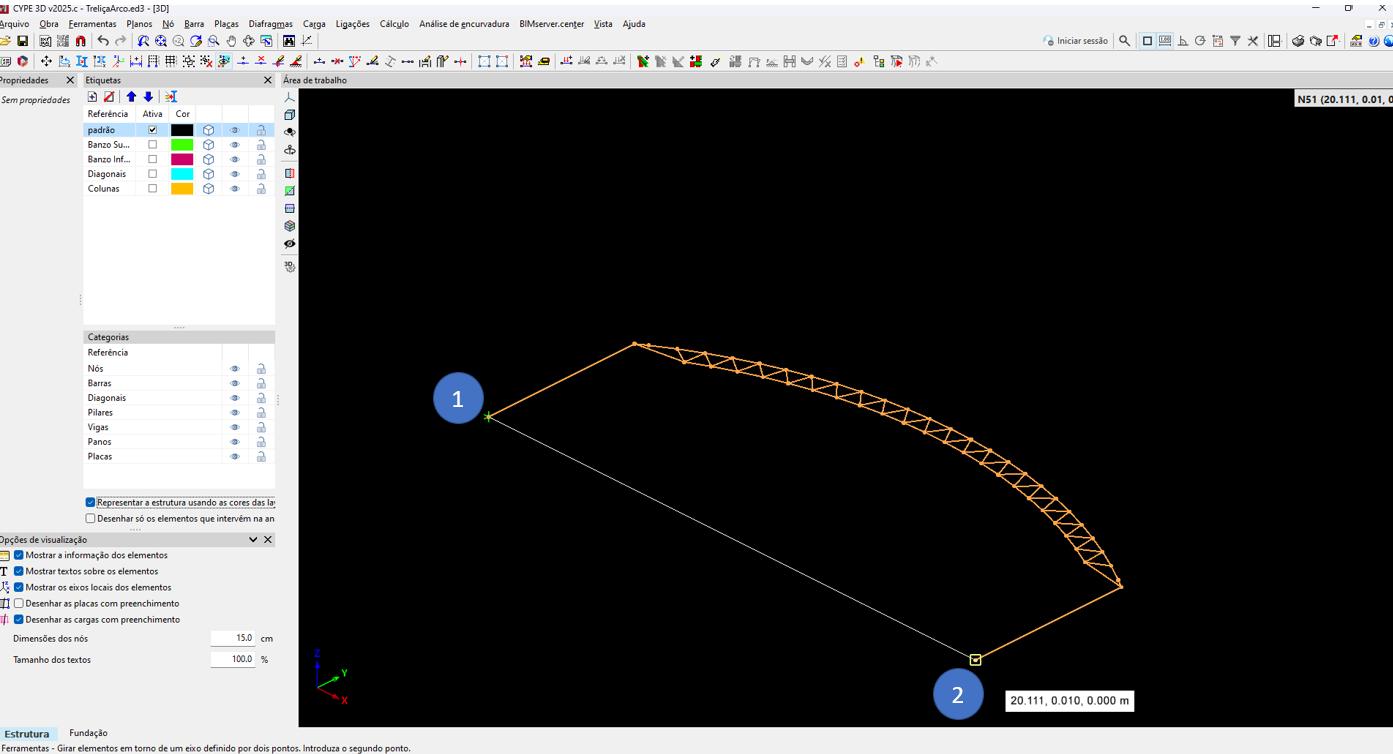Open the Cálculo menu
Image resolution: width=1393 pixels, height=754 pixels.
(394, 24)
